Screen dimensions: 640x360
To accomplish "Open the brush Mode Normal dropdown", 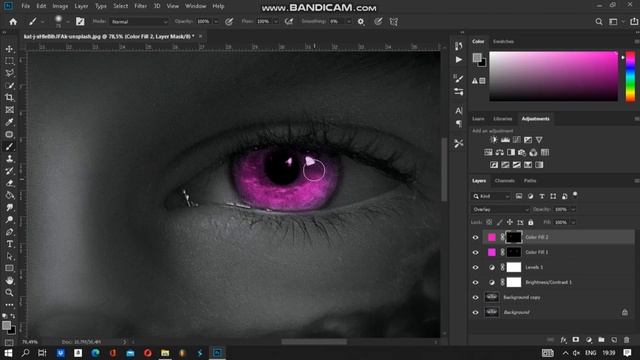I will pos(139,22).
